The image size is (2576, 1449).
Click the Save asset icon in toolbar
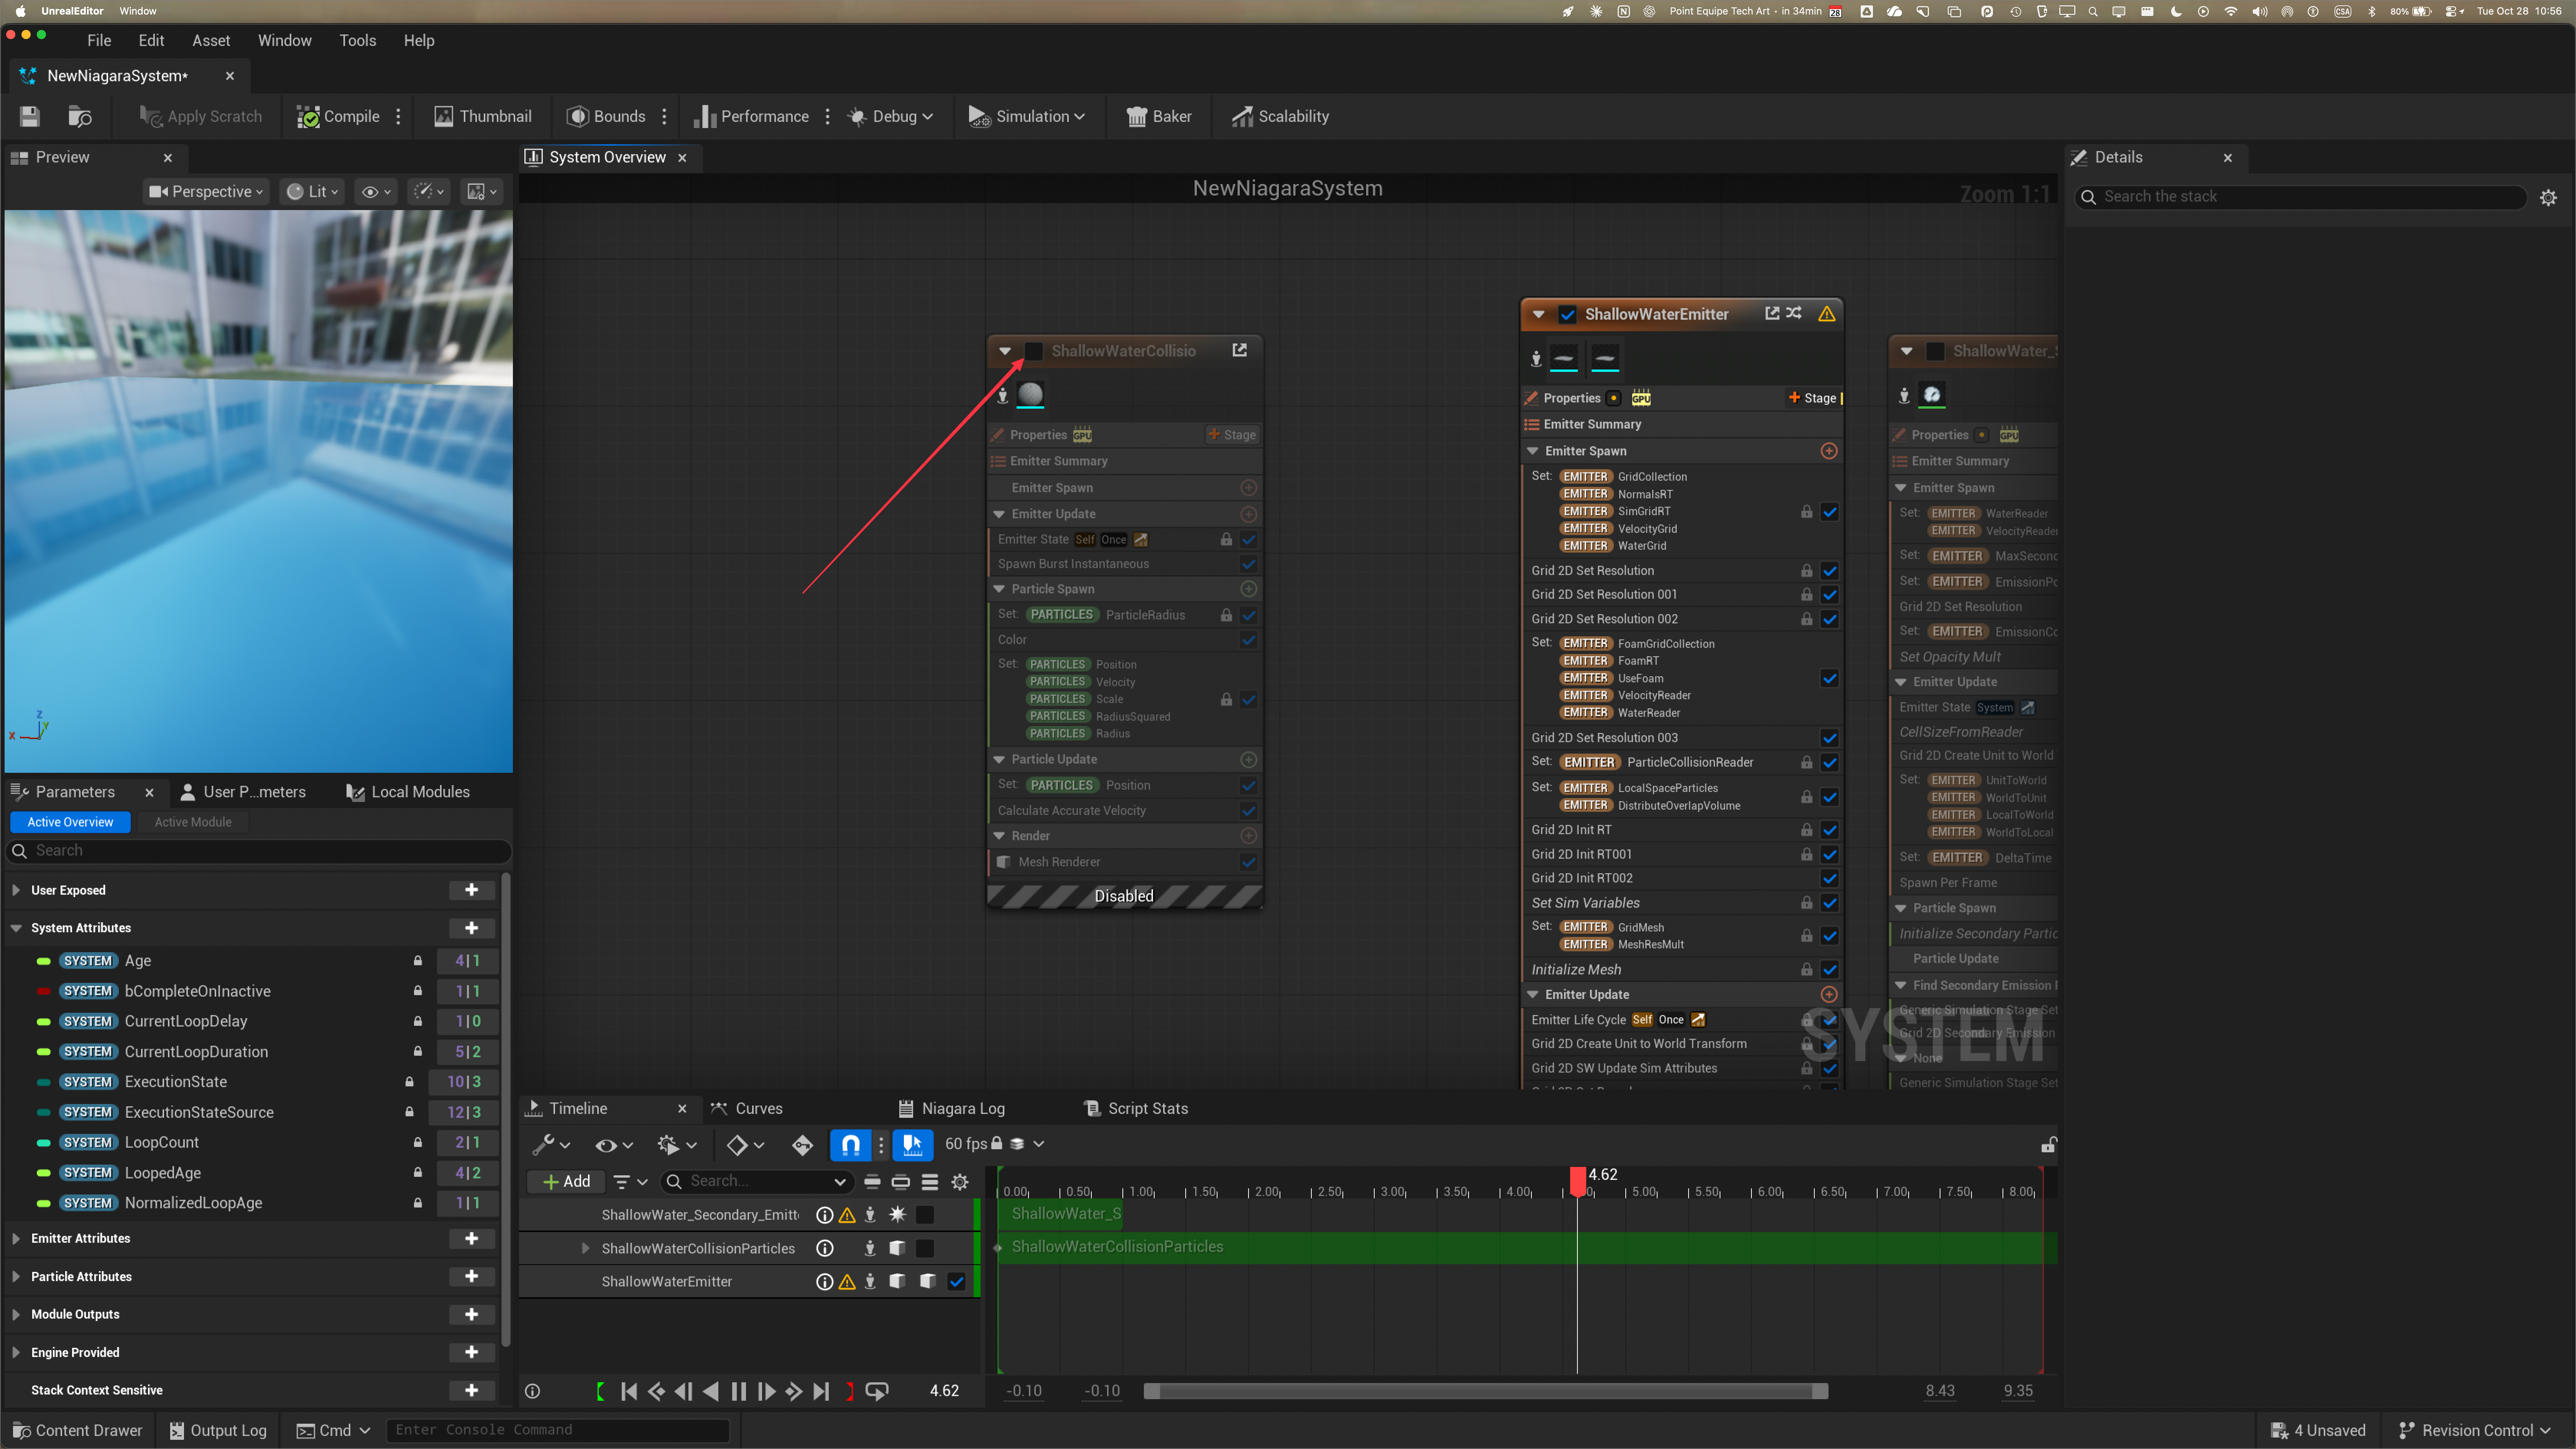(x=30, y=116)
